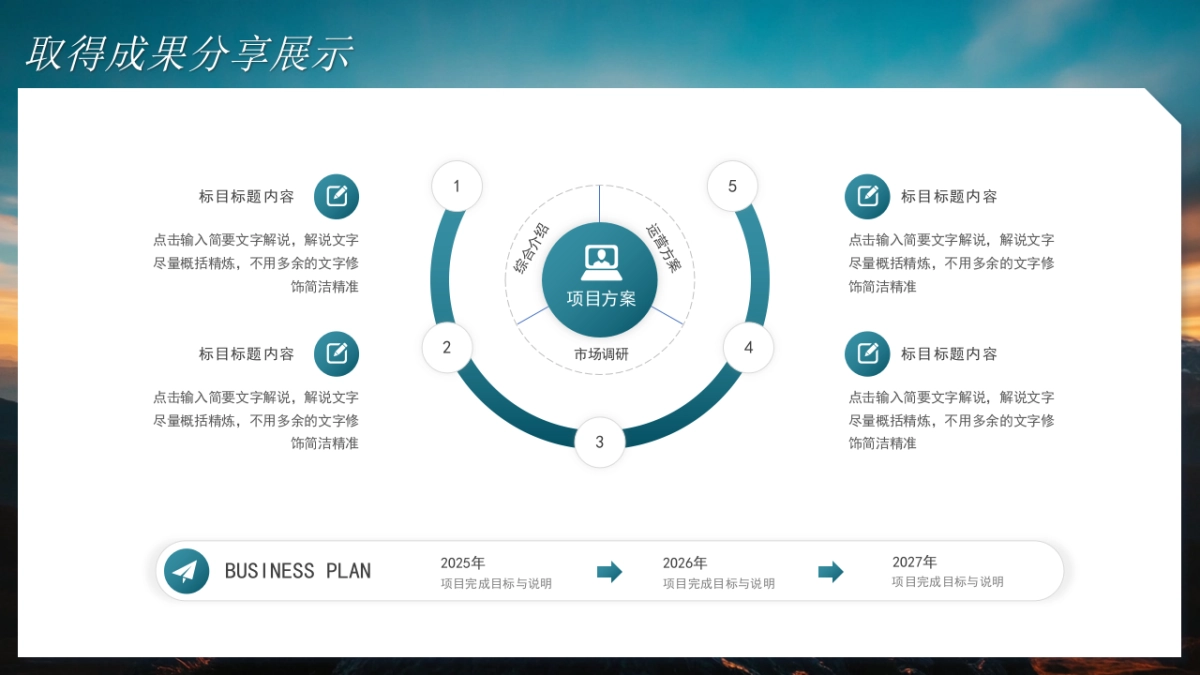Click the paper plane icon beside BUSINESS PLAN
Screen dimensions: 1200x675
pyautogui.click(x=188, y=570)
